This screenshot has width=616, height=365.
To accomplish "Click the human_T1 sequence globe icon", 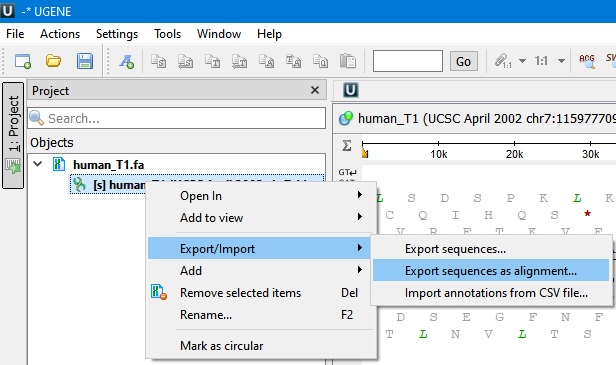I will (x=346, y=118).
